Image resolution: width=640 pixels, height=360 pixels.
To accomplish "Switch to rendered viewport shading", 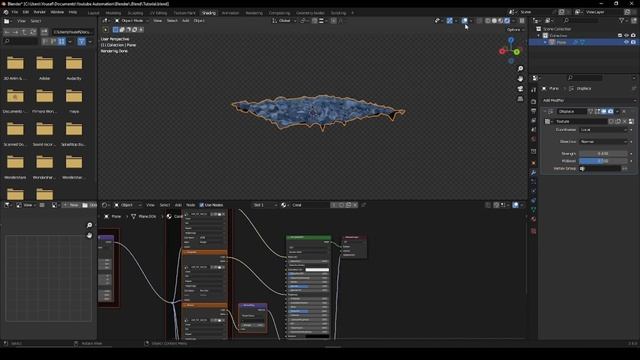I will [x=507, y=21].
